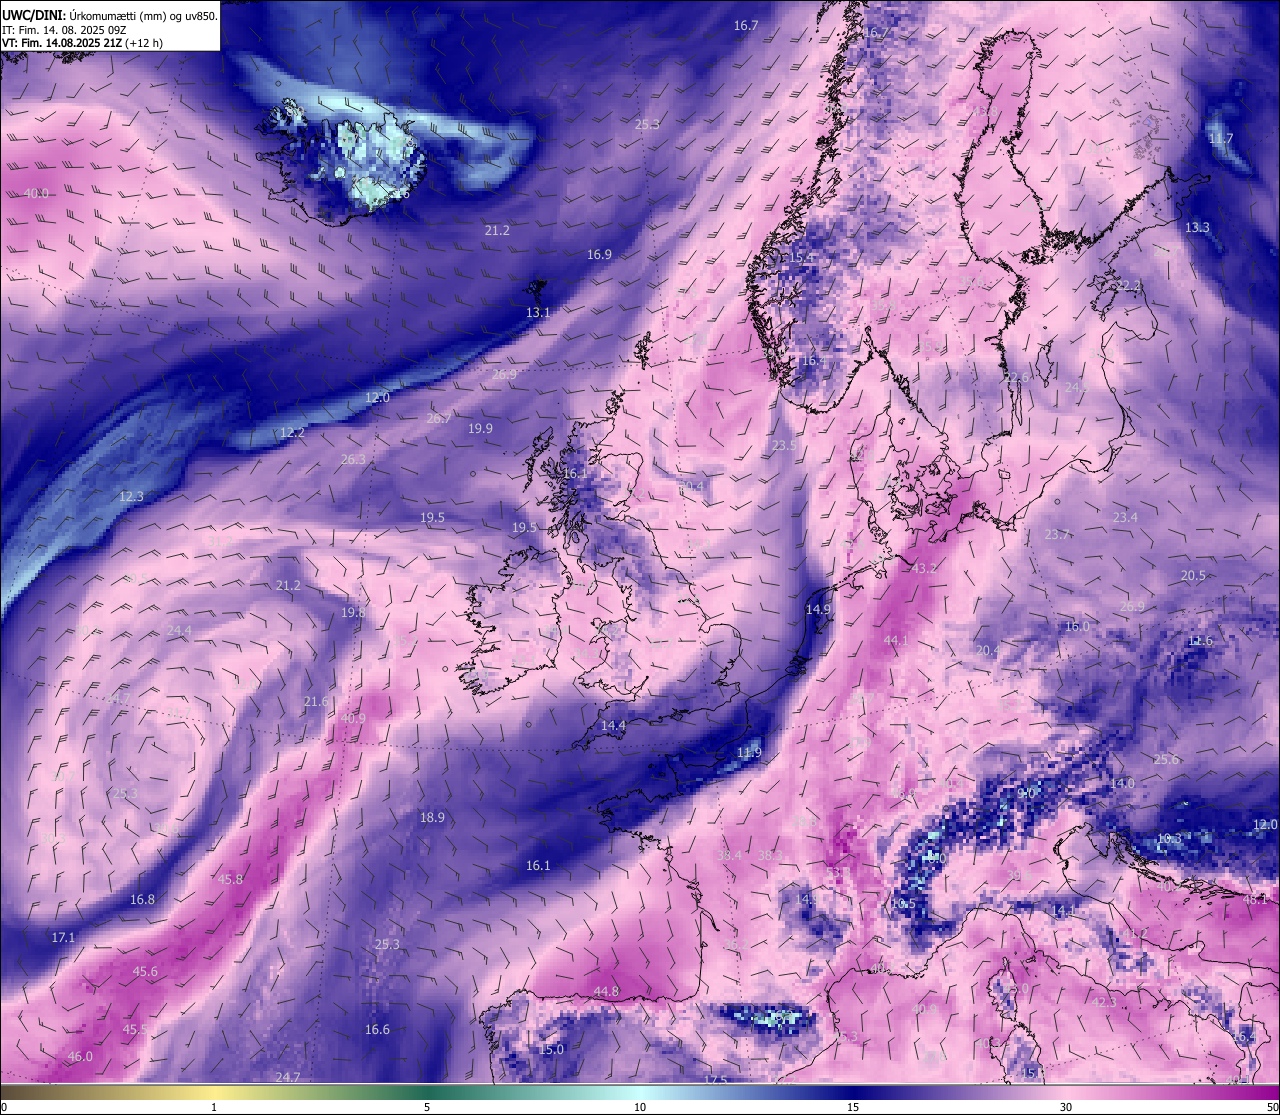1280x1115 pixels.
Task: Click the 14.4 value label
Action: coord(613,726)
